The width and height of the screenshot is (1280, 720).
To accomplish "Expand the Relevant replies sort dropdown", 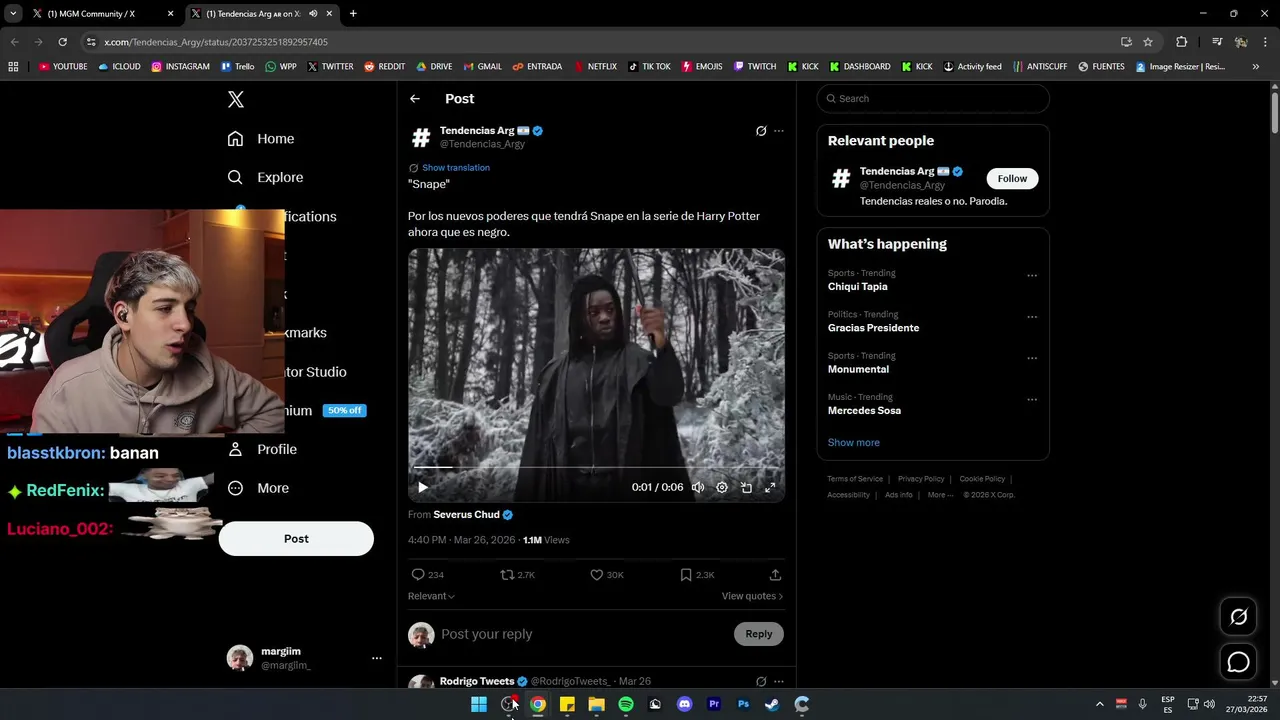I will click(431, 596).
